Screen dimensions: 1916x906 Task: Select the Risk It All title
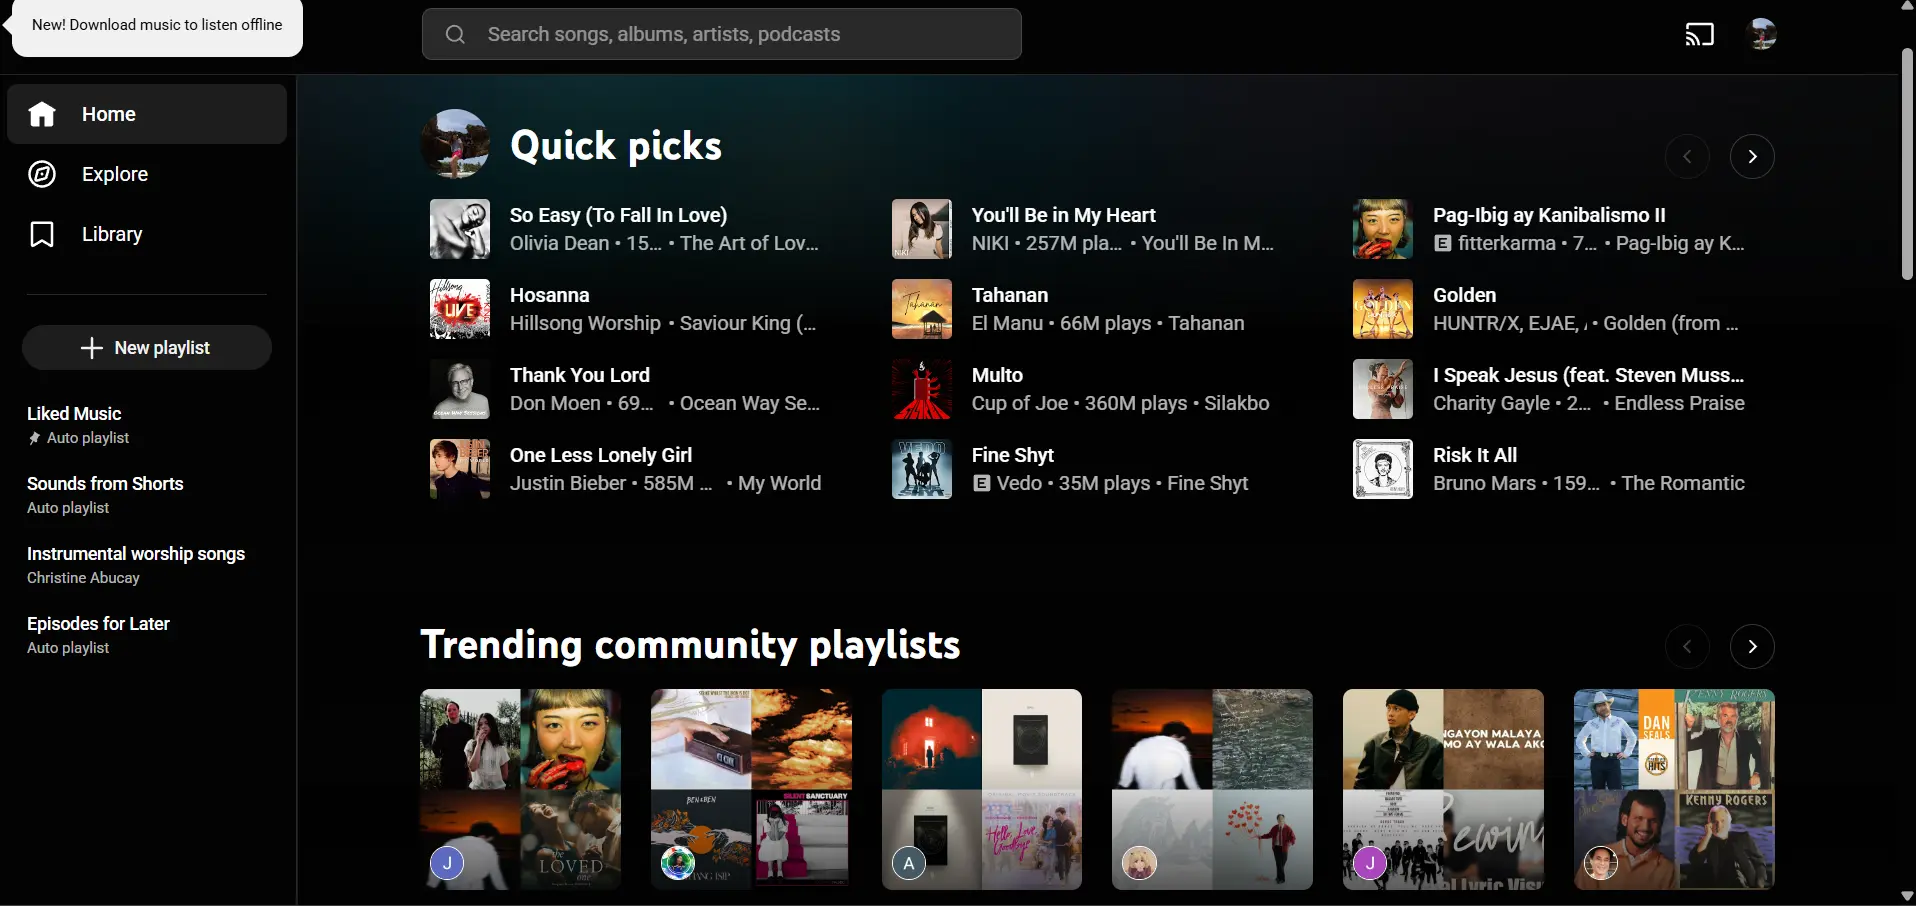[1475, 455]
